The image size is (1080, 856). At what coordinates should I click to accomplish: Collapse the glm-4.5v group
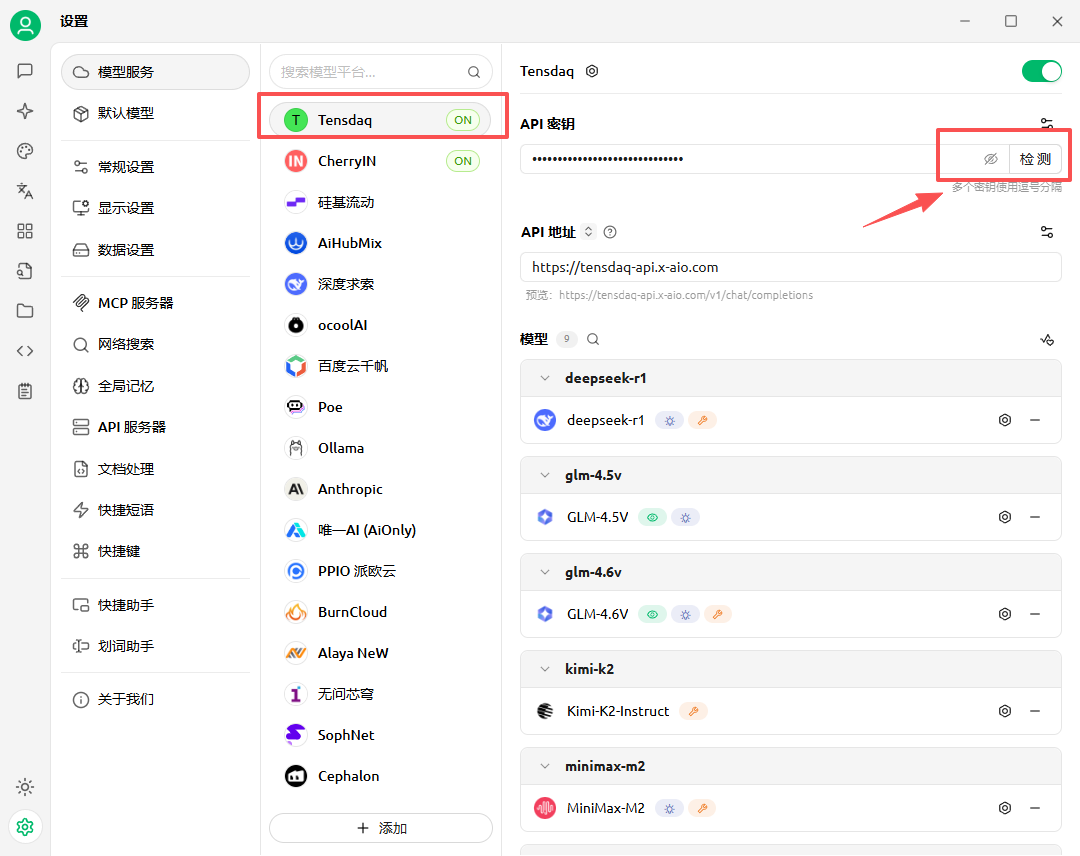tap(545, 475)
